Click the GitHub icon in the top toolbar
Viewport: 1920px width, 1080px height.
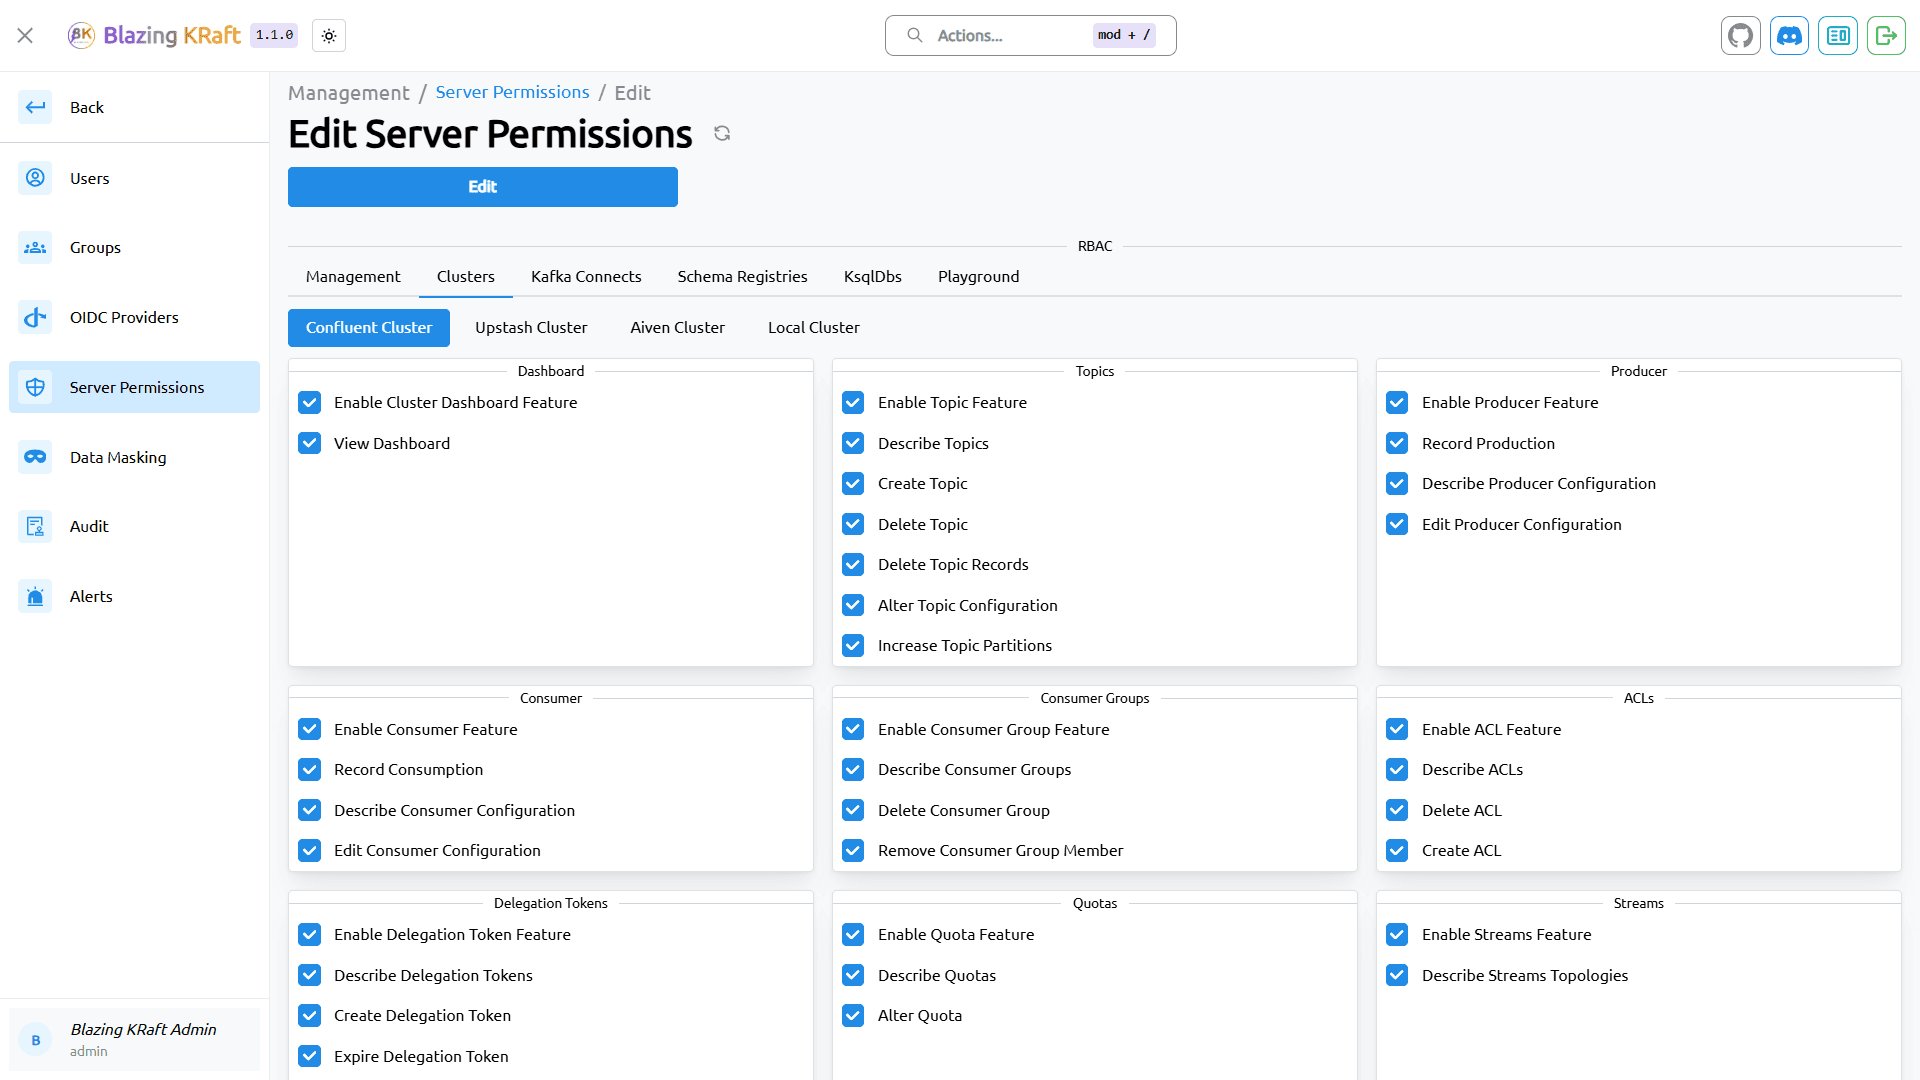[1741, 36]
